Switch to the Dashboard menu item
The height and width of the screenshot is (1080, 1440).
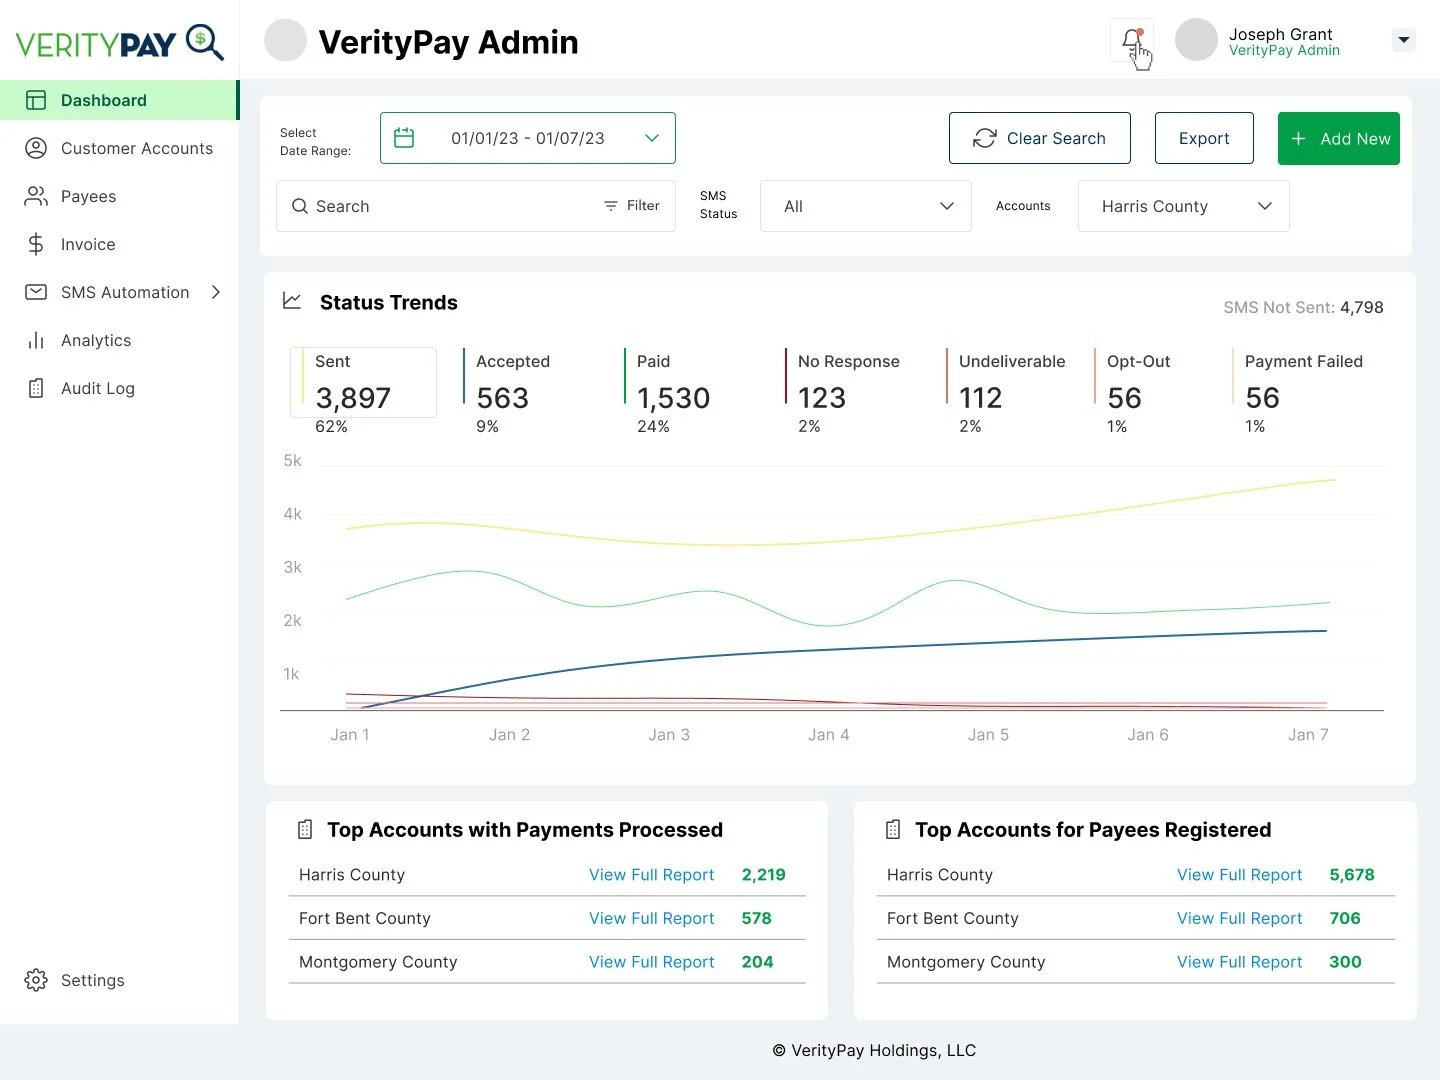[104, 100]
